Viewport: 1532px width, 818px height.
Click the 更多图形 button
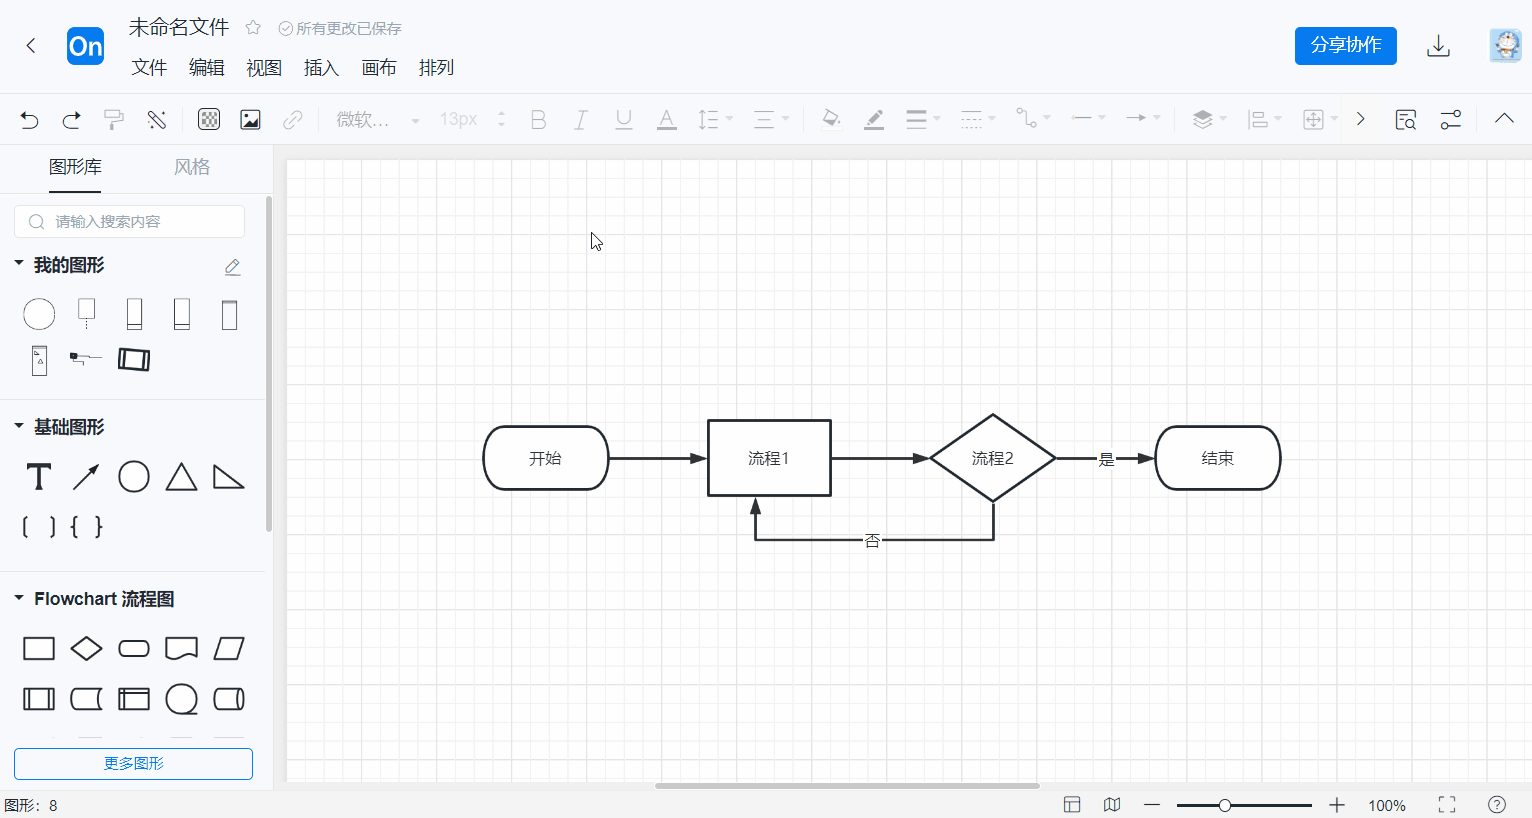pos(133,763)
